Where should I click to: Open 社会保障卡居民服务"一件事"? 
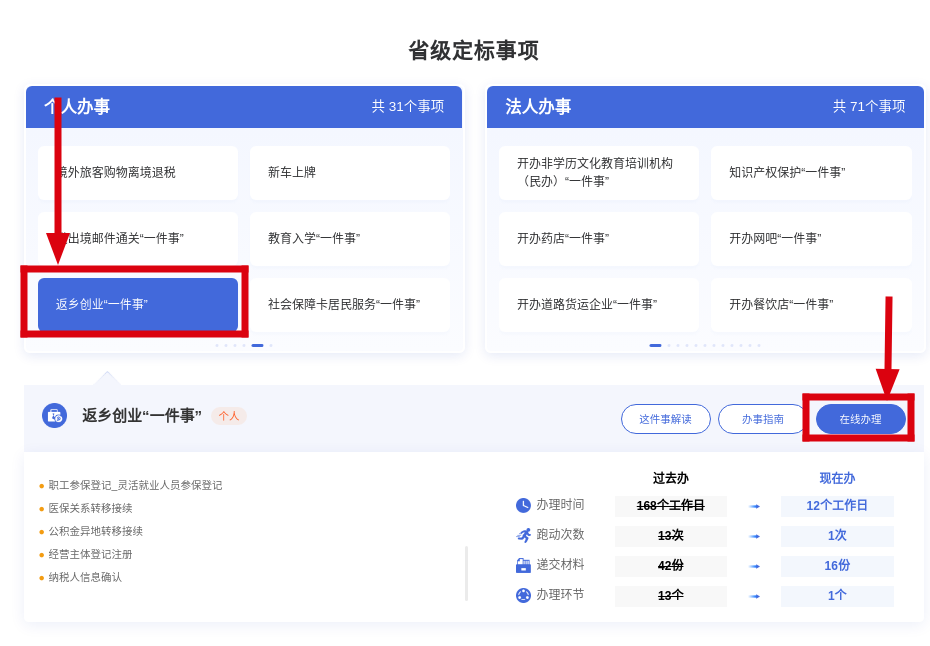(x=349, y=304)
